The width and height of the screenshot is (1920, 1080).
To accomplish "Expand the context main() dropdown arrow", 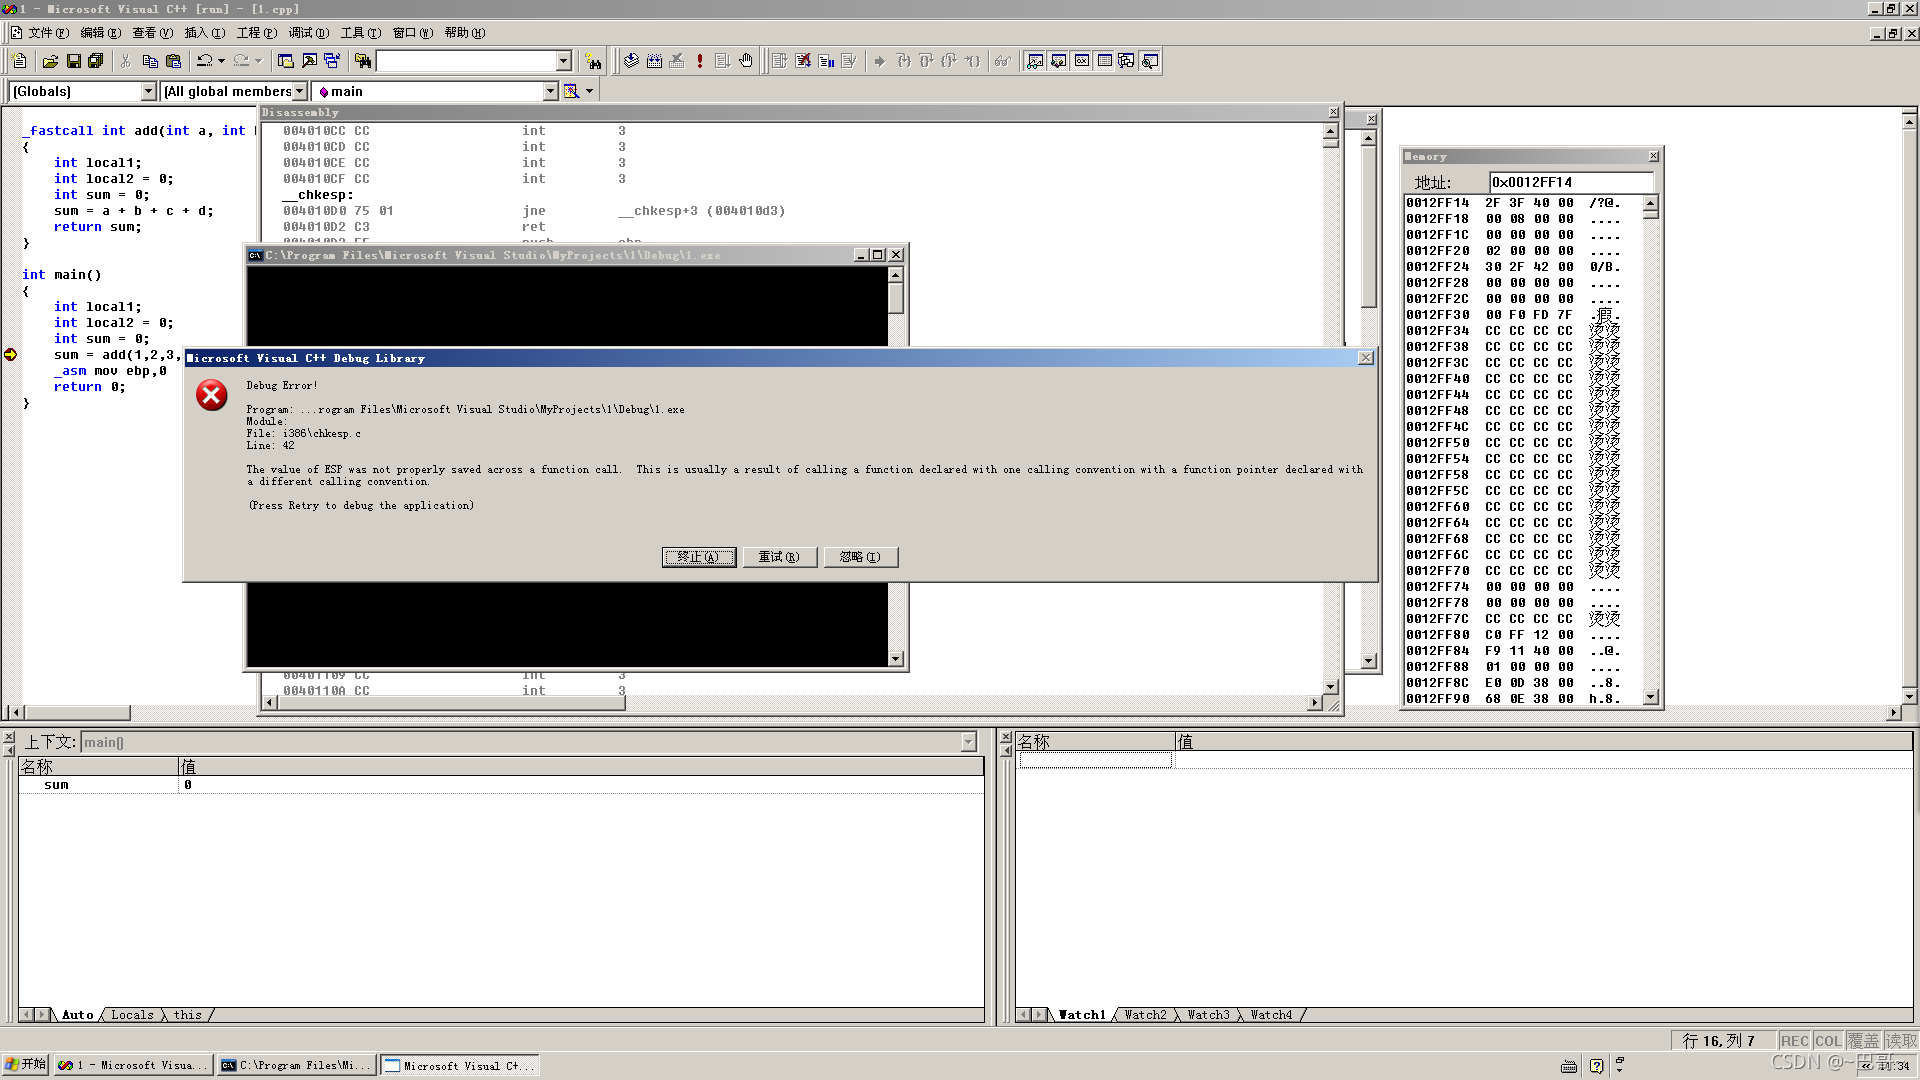I will point(968,742).
